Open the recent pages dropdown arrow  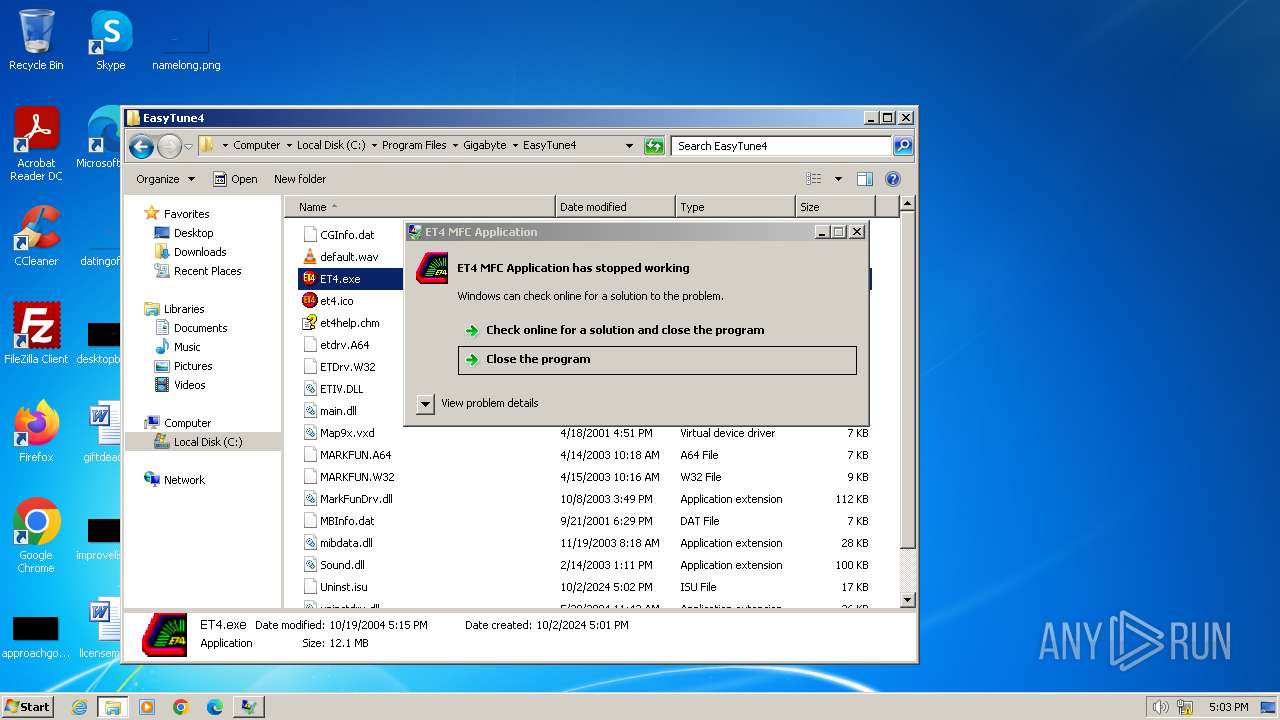[189, 146]
